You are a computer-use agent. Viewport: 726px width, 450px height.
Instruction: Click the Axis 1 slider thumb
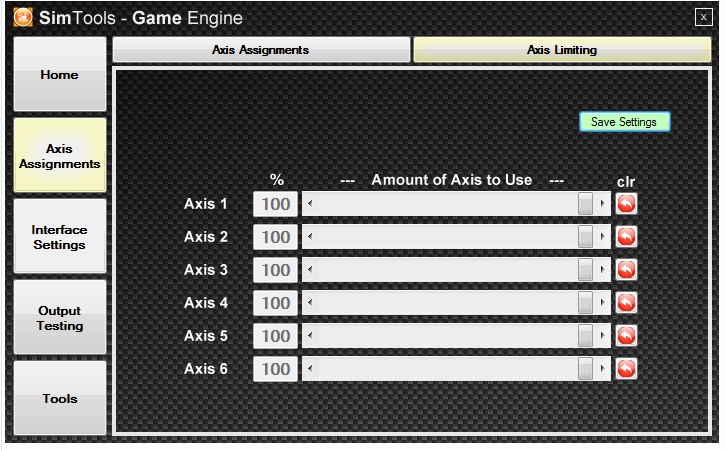pyautogui.click(x=585, y=204)
